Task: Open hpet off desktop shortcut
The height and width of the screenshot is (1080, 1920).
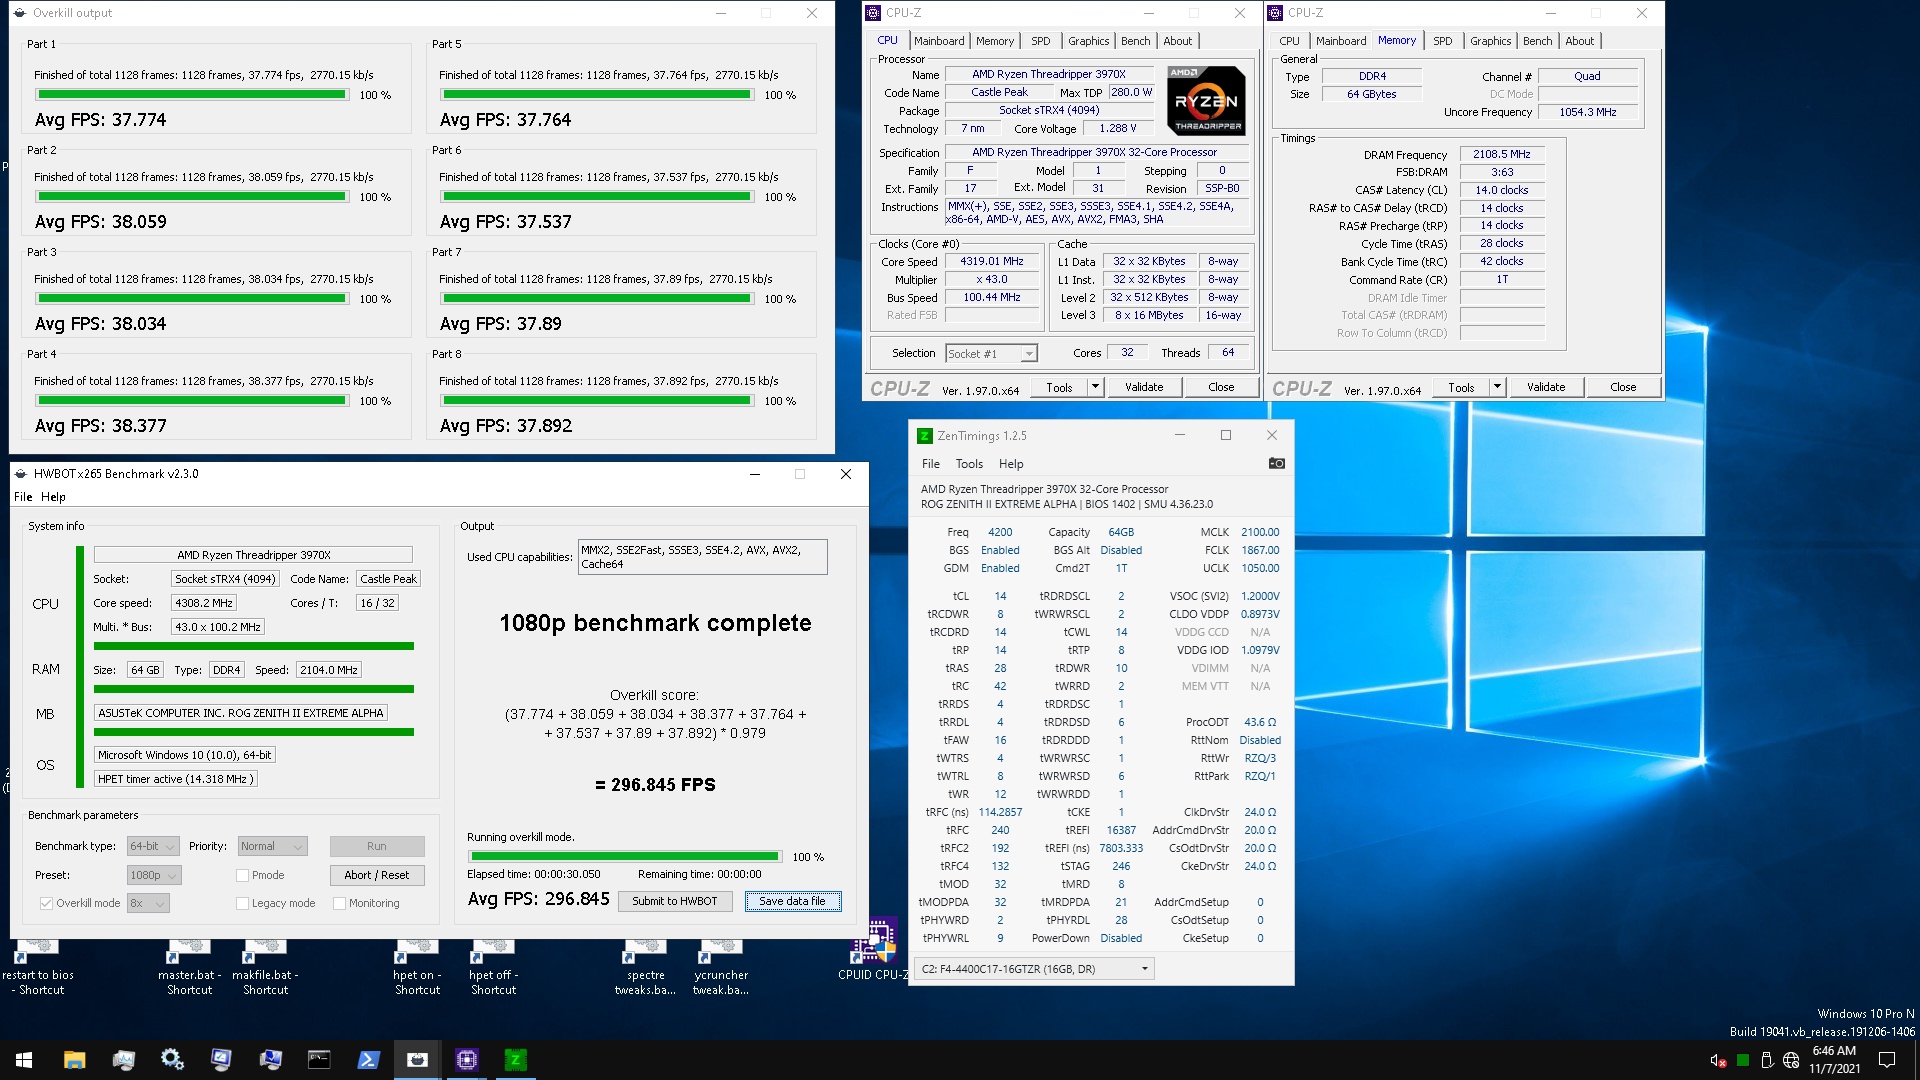Action: [493, 966]
